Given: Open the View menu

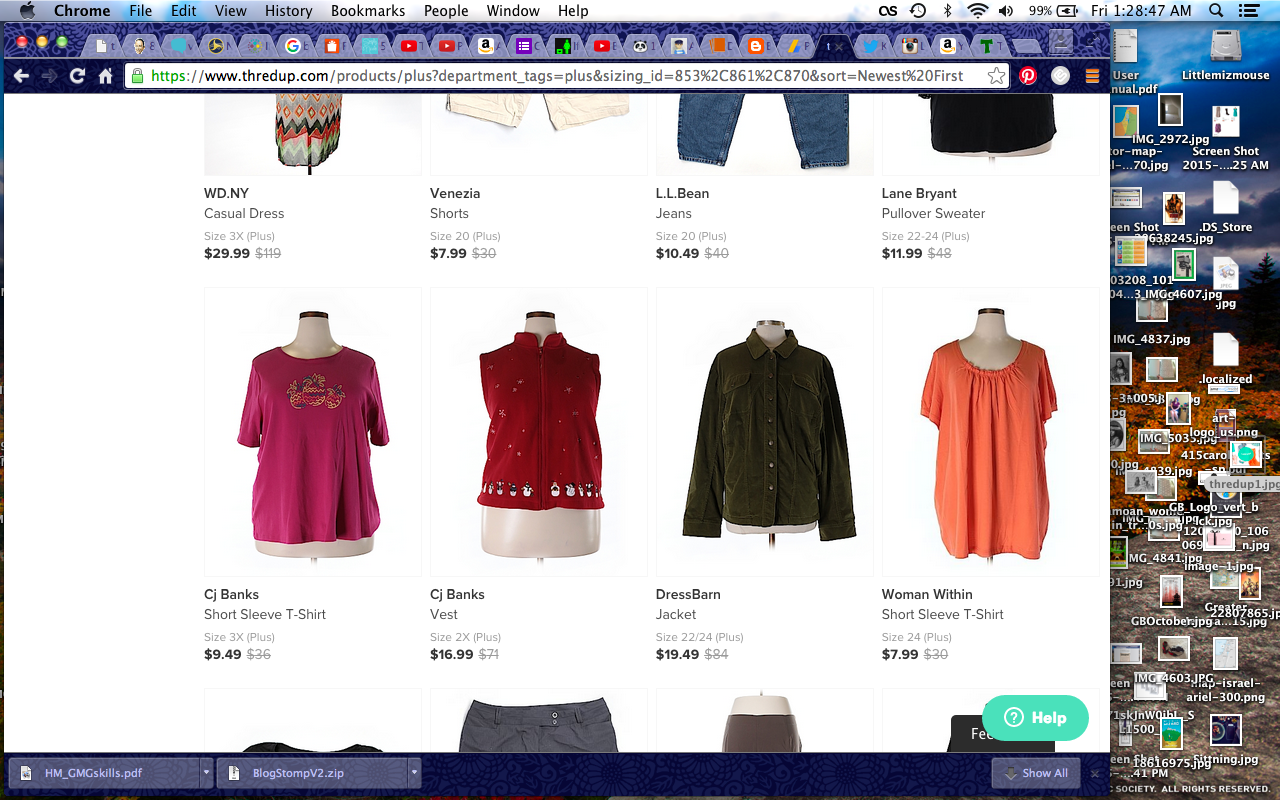Looking at the screenshot, I should point(230,11).
